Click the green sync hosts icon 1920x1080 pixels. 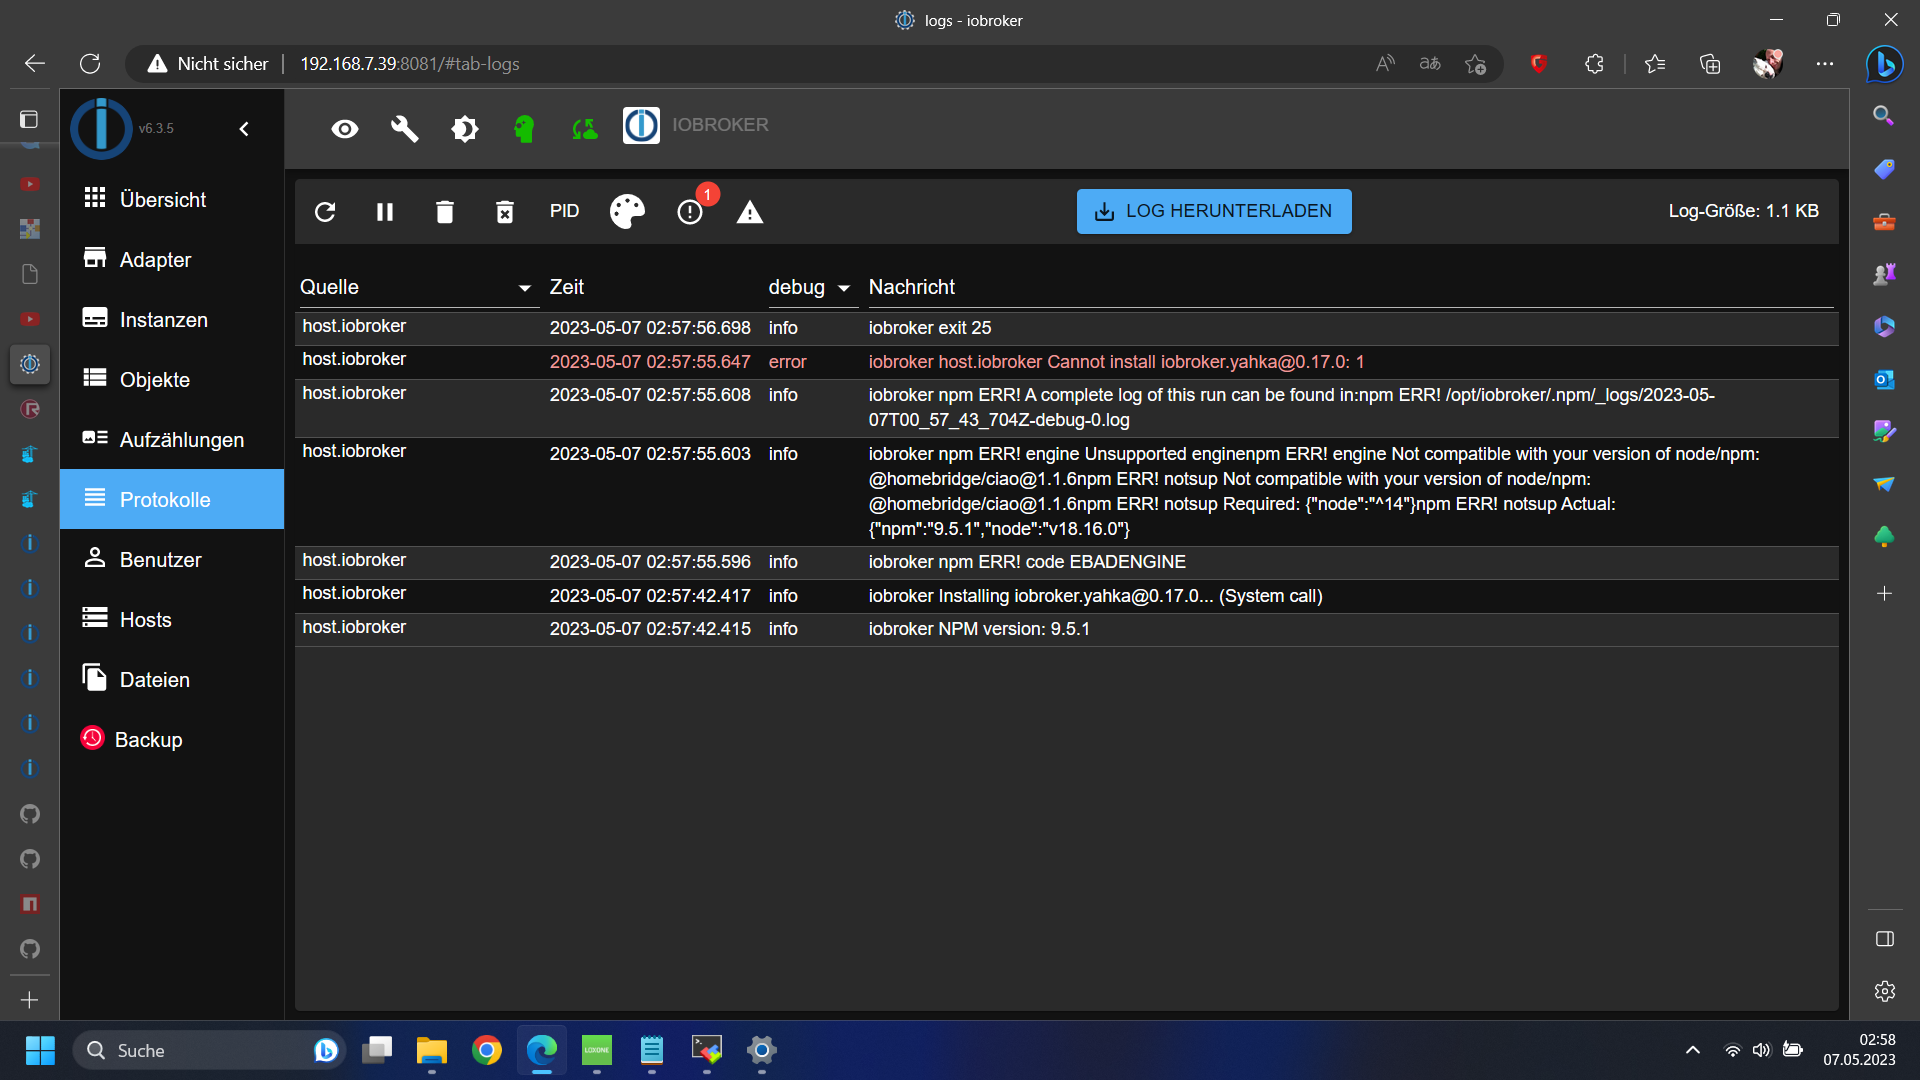(585, 129)
